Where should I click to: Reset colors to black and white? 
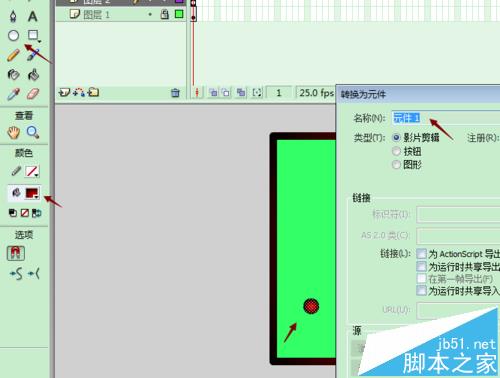pos(13,213)
